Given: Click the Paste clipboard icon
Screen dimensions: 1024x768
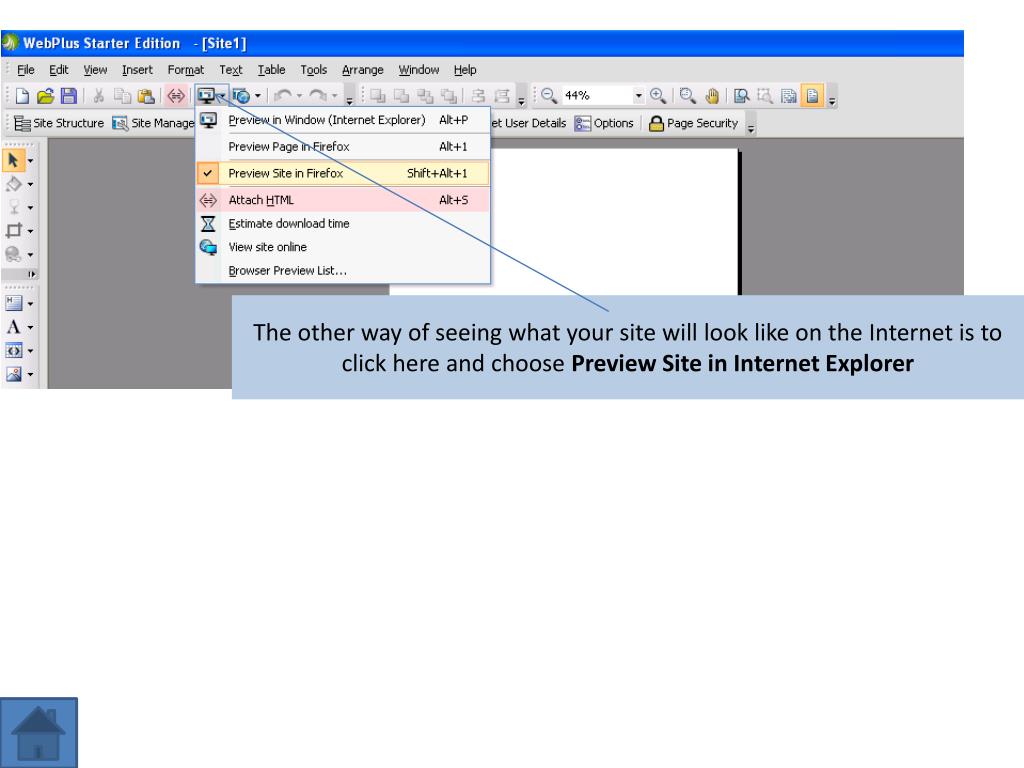Looking at the screenshot, I should click(146, 96).
